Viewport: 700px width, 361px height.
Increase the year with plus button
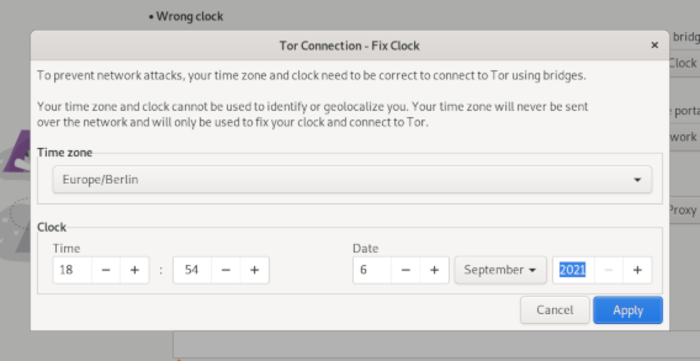pyautogui.click(x=638, y=270)
